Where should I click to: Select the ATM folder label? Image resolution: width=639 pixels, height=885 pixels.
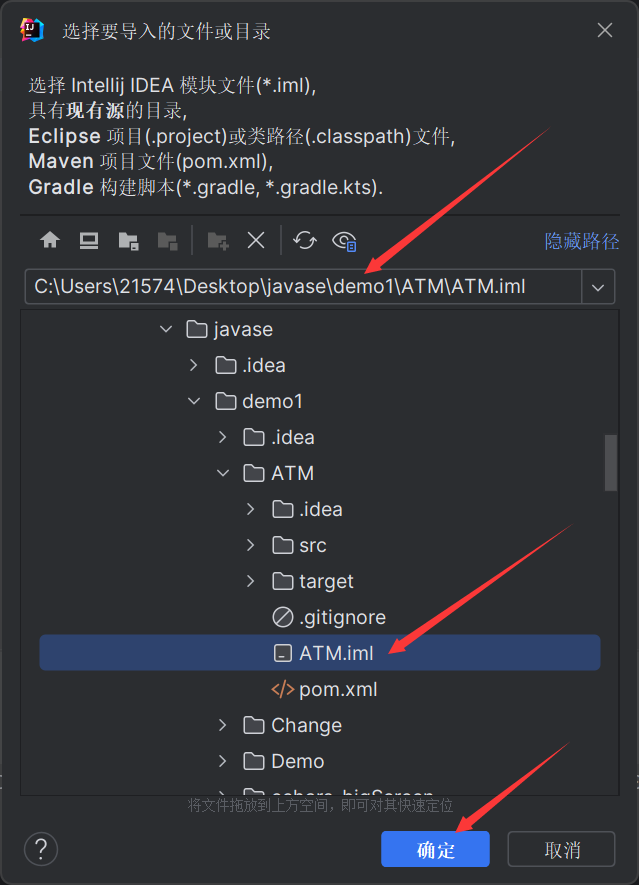tap(292, 473)
